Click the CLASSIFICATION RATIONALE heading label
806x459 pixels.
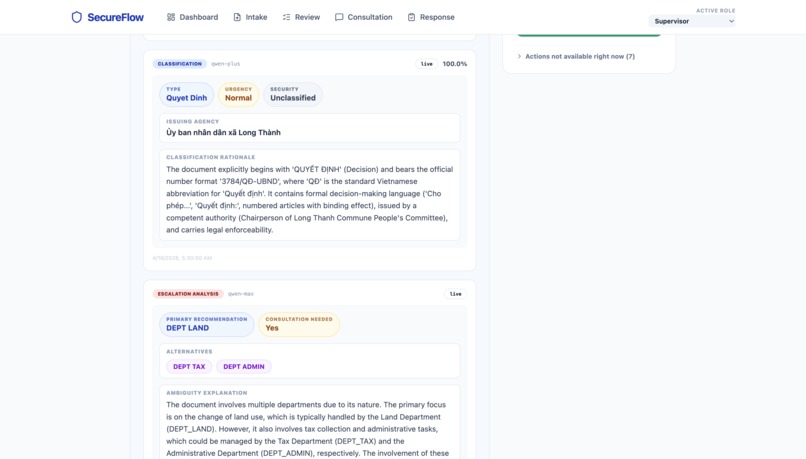[x=210, y=157]
